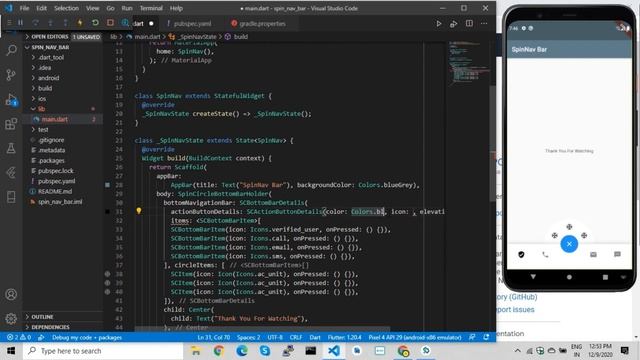The width and height of the screenshot is (640, 360).
Task: Open Google Chrome from the taskbar
Action: pyautogui.click(x=219, y=351)
